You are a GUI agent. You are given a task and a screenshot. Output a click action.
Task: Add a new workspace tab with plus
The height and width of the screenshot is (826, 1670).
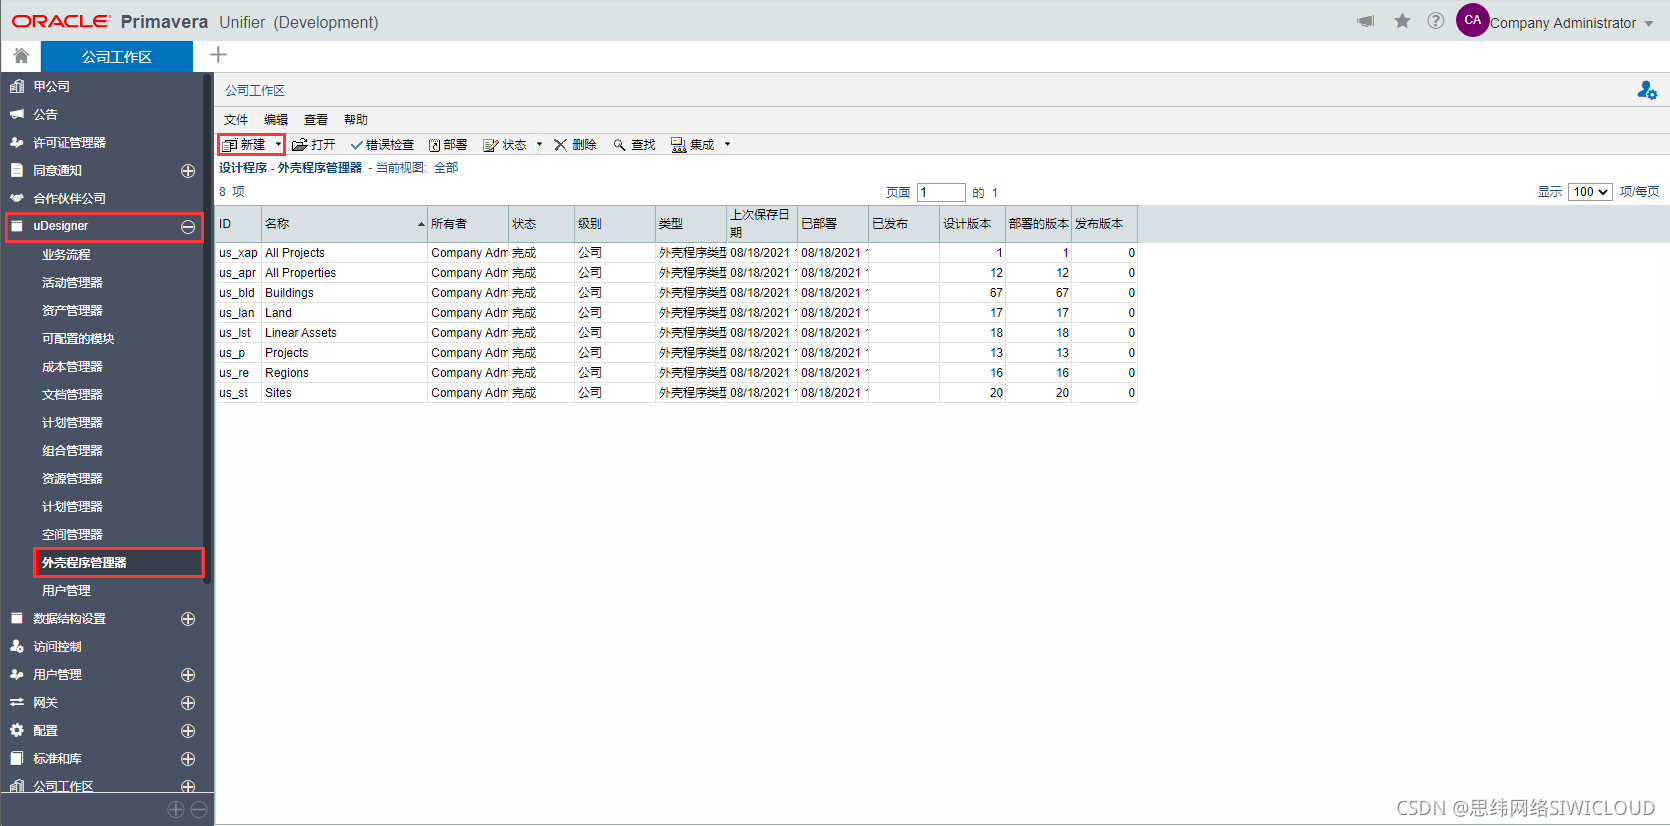coord(218,55)
